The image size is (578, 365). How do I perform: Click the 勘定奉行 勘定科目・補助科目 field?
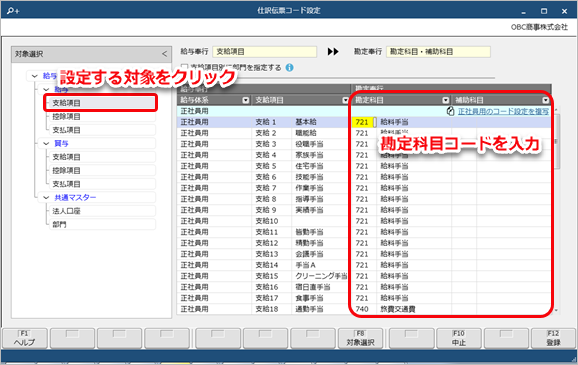click(x=438, y=52)
